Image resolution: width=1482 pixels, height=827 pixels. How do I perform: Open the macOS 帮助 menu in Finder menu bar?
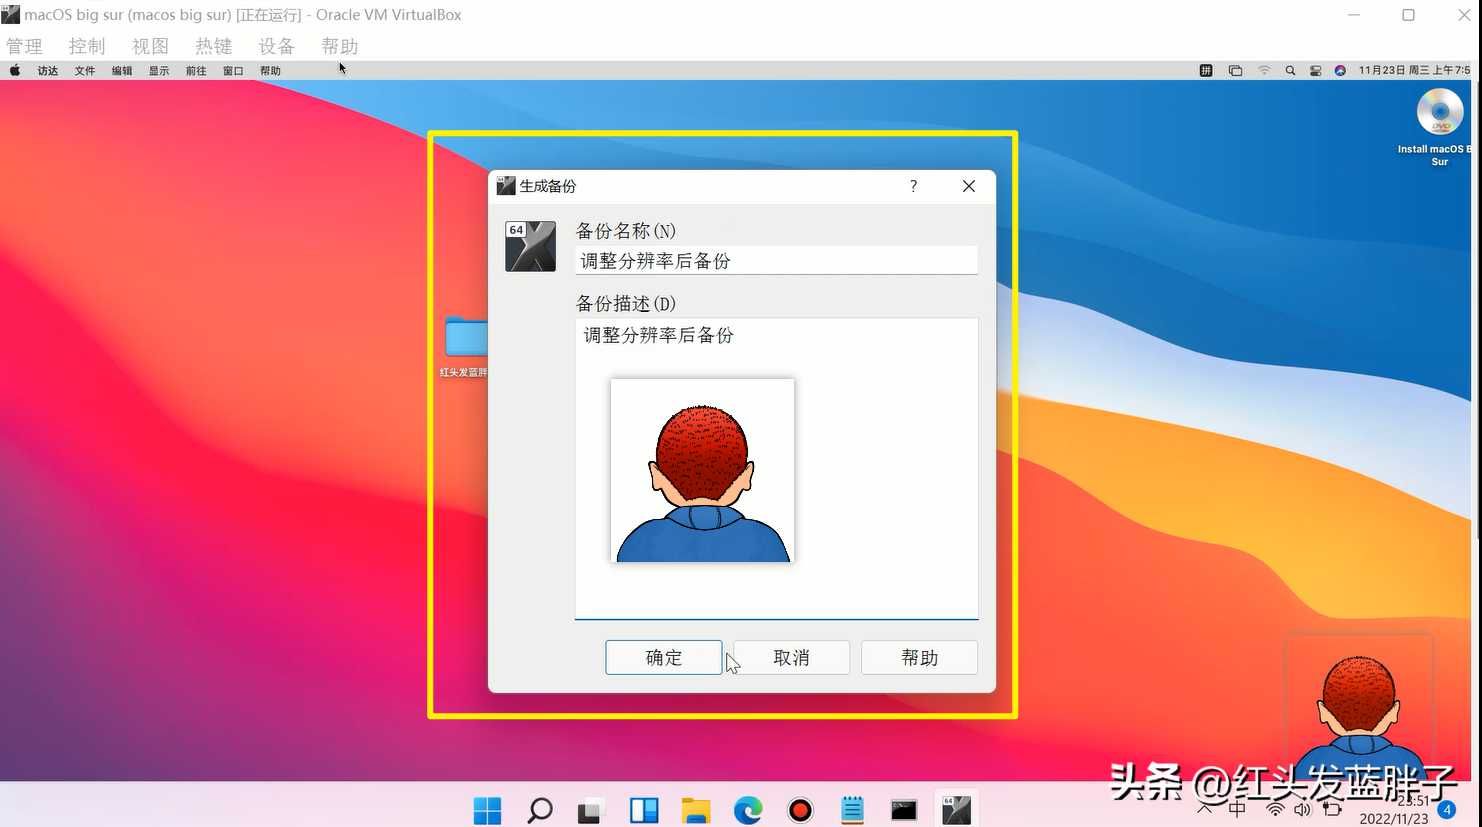pos(270,71)
